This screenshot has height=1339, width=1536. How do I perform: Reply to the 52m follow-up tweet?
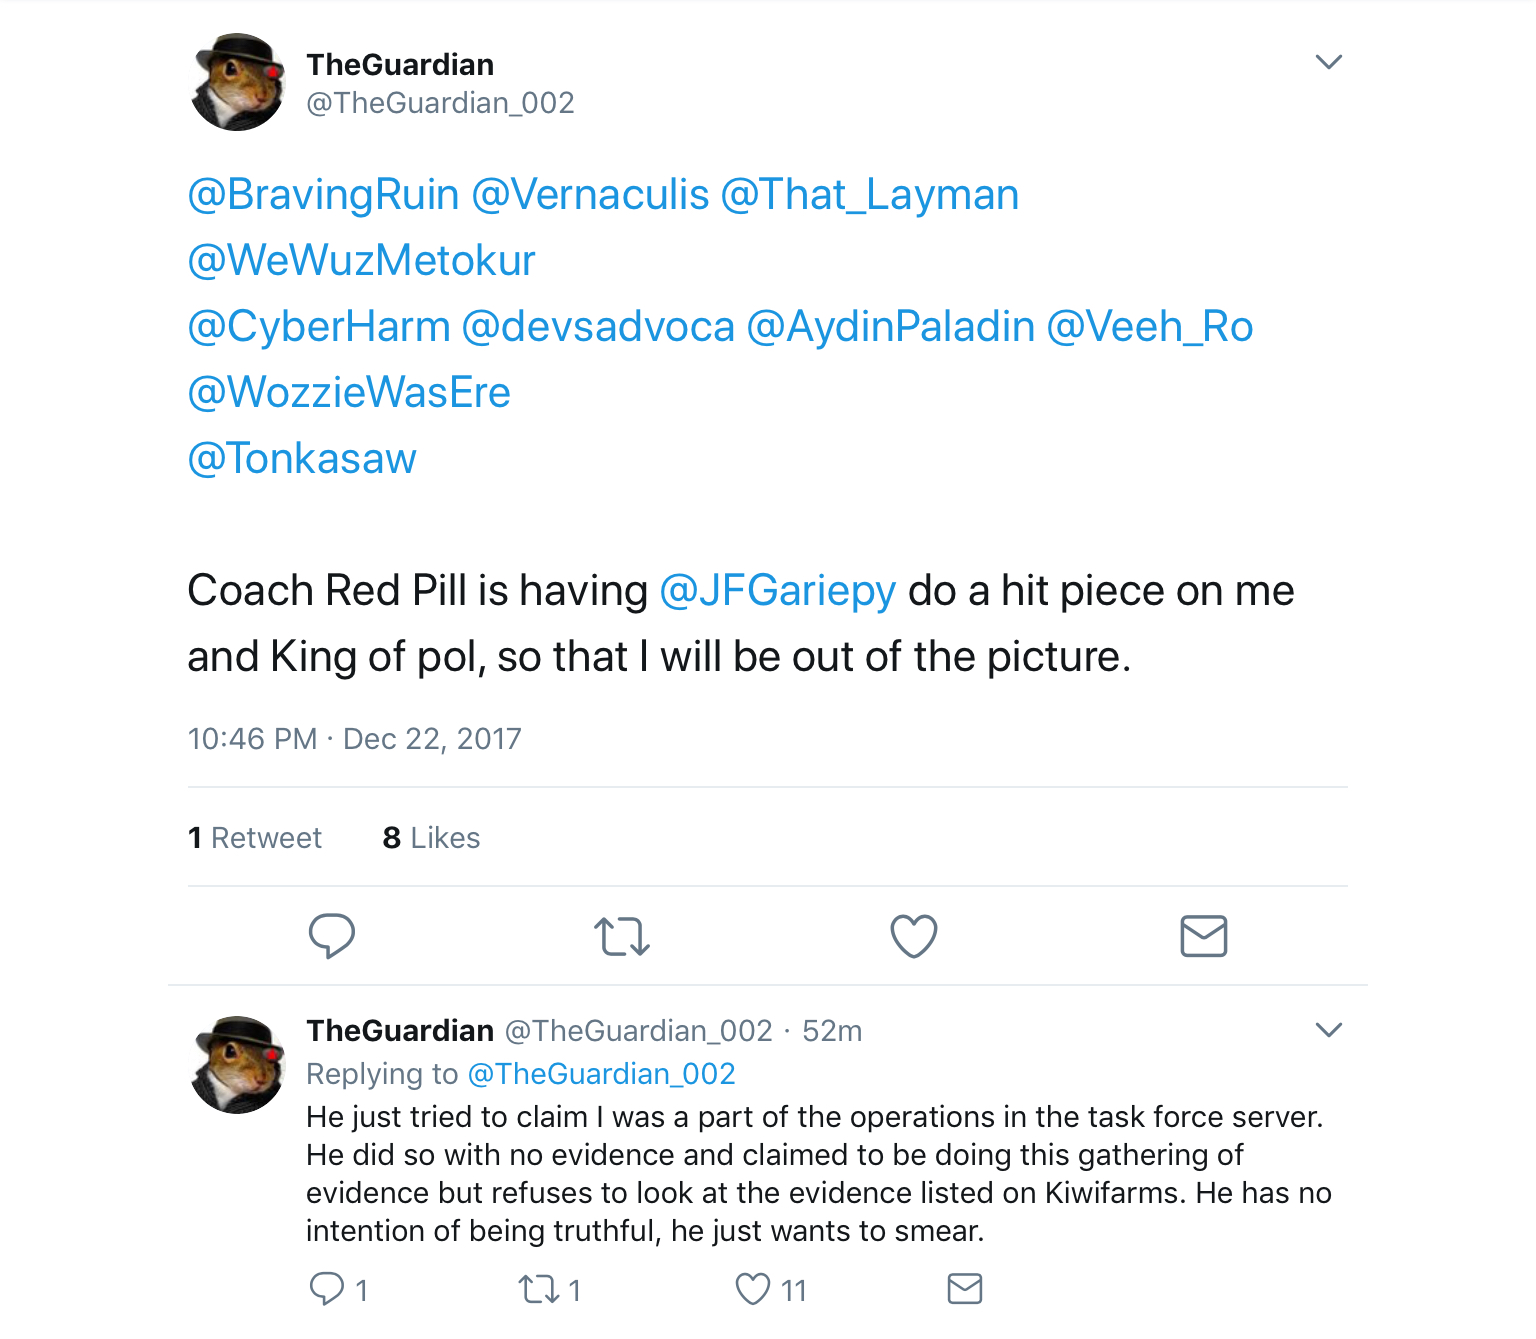point(326,1289)
